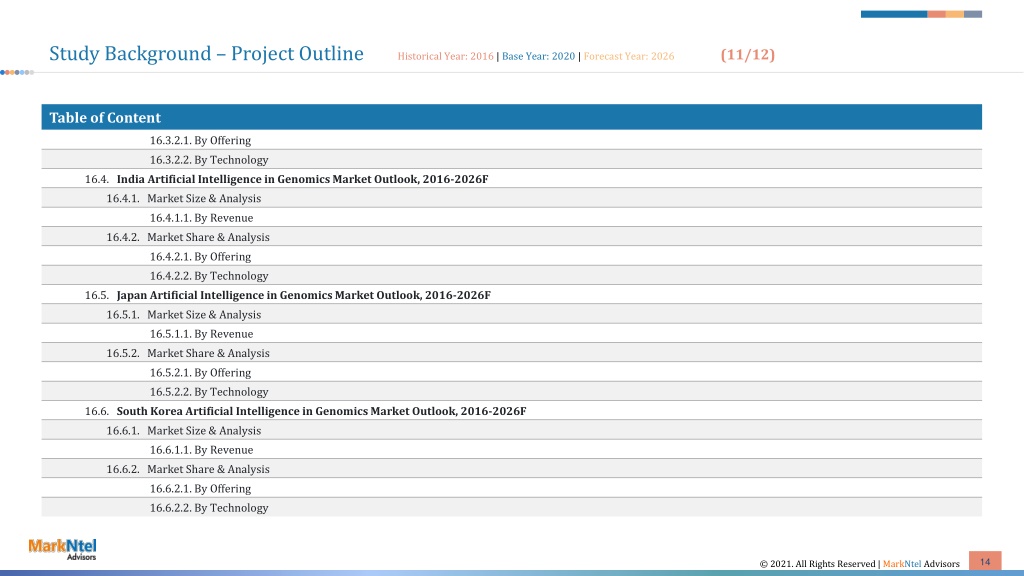Select row 16.6.1. Market Size & Analysis
This screenshot has height=576, width=1024.
click(x=511, y=430)
